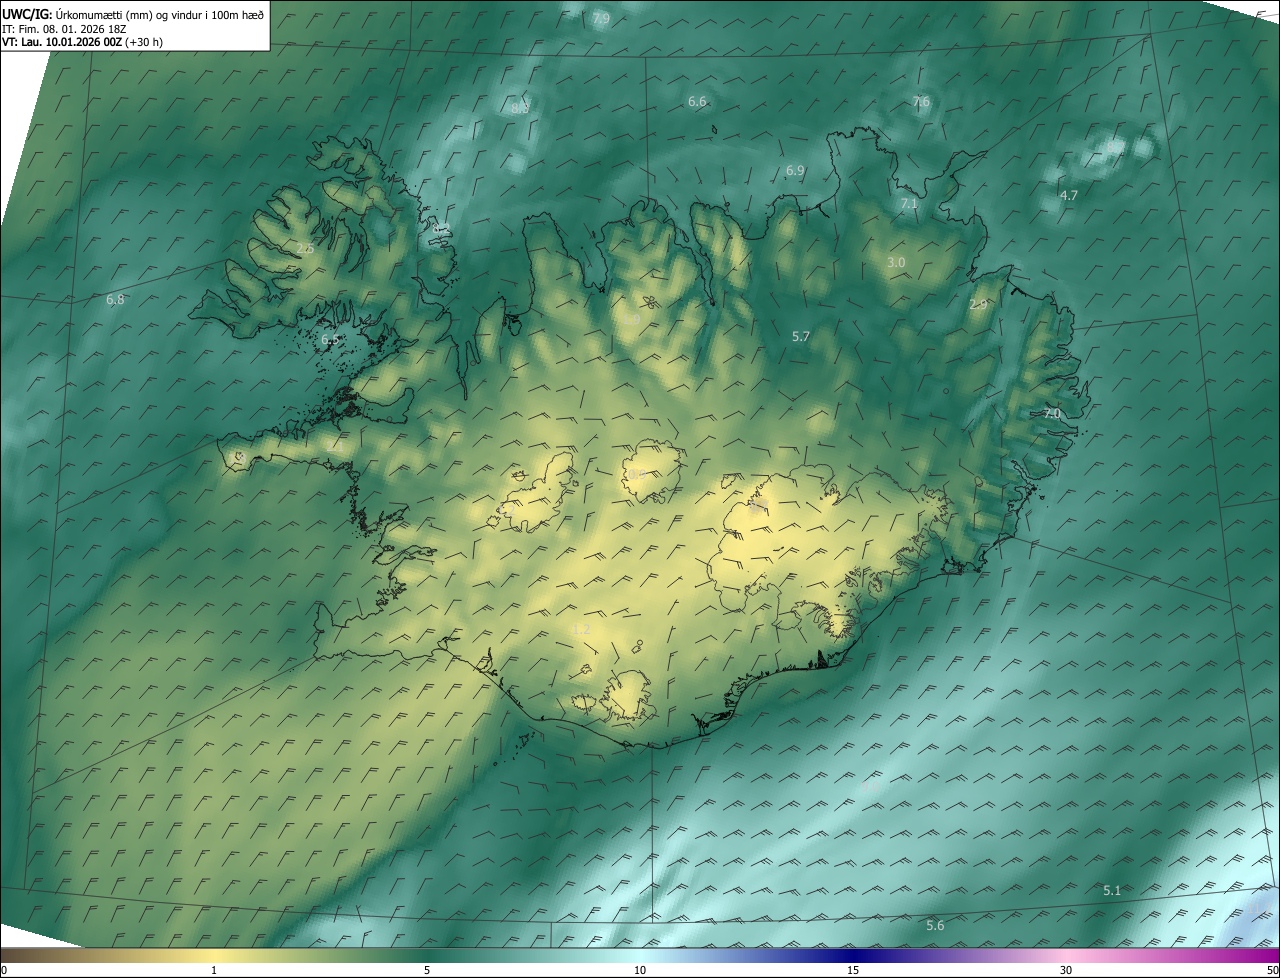Click the 30 tick on the color scale

pos(1066,970)
